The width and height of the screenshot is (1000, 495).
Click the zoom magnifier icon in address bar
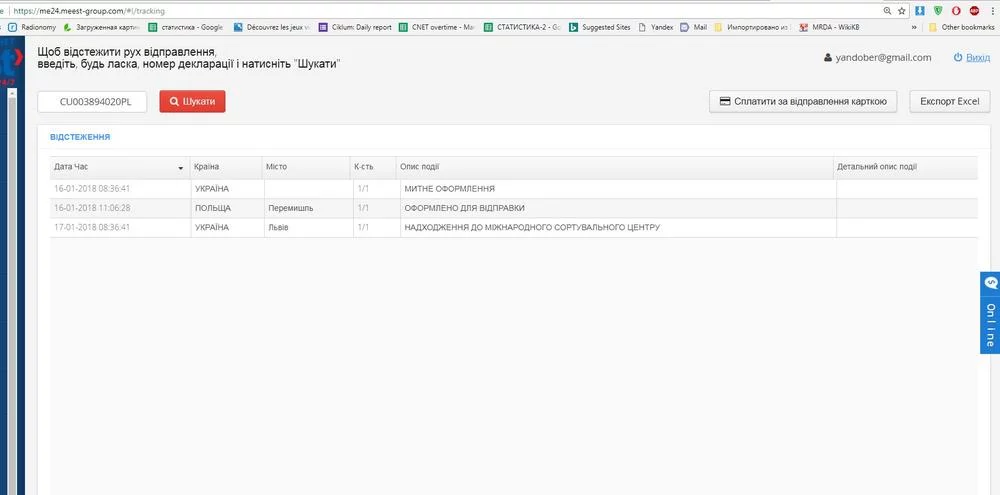(x=887, y=11)
